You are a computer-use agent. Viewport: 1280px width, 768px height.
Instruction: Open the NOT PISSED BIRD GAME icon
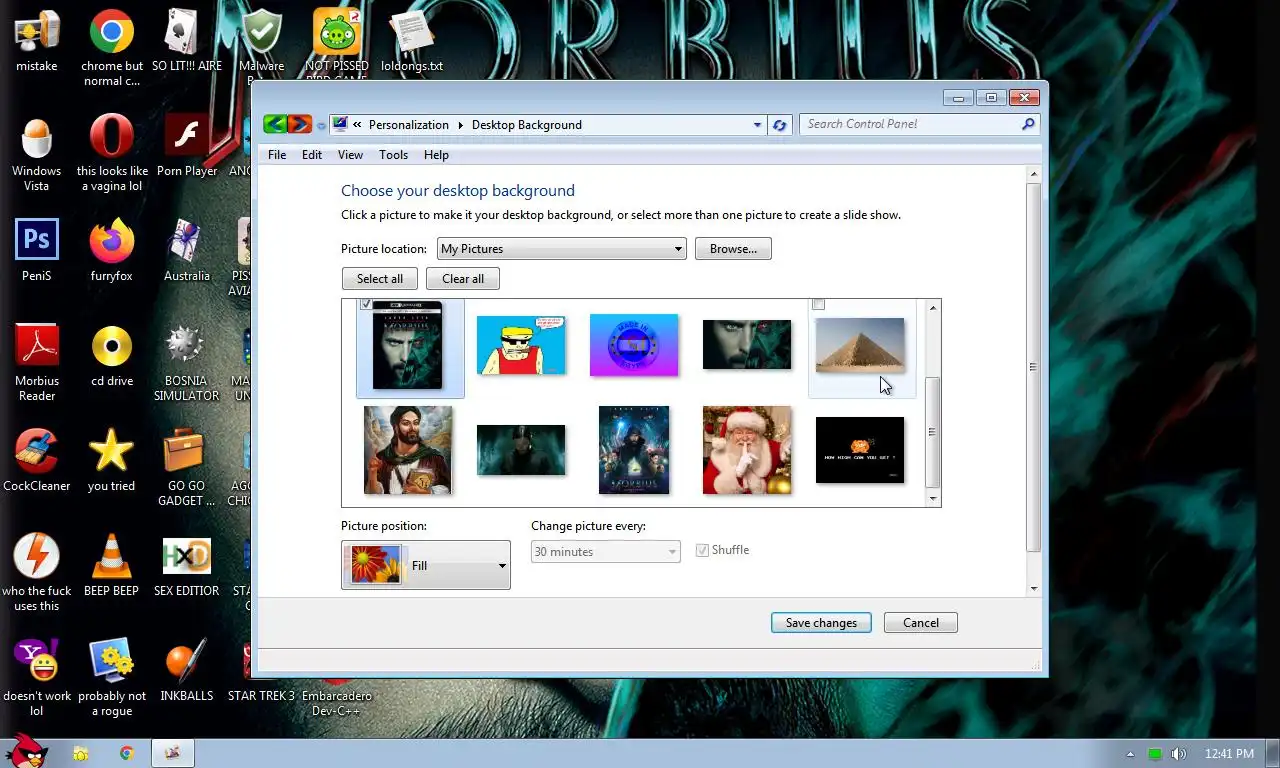[x=337, y=32]
